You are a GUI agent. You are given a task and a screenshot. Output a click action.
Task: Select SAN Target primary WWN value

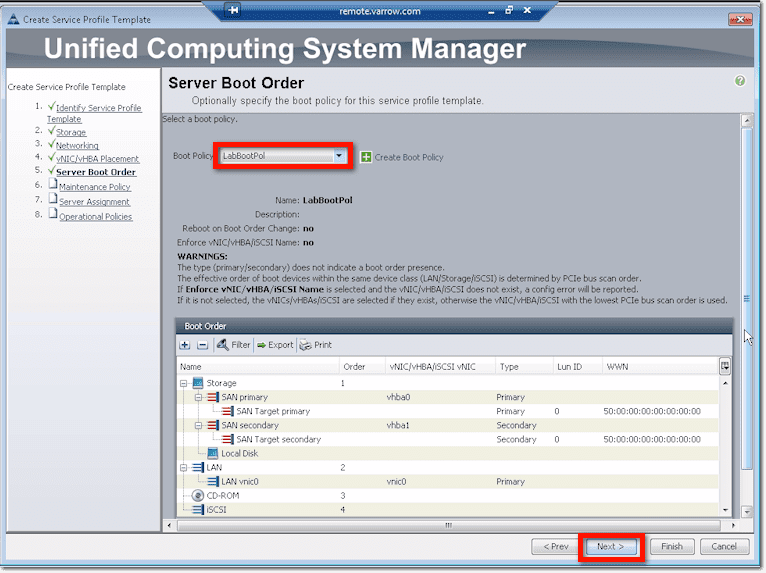click(x=652, y=411)
